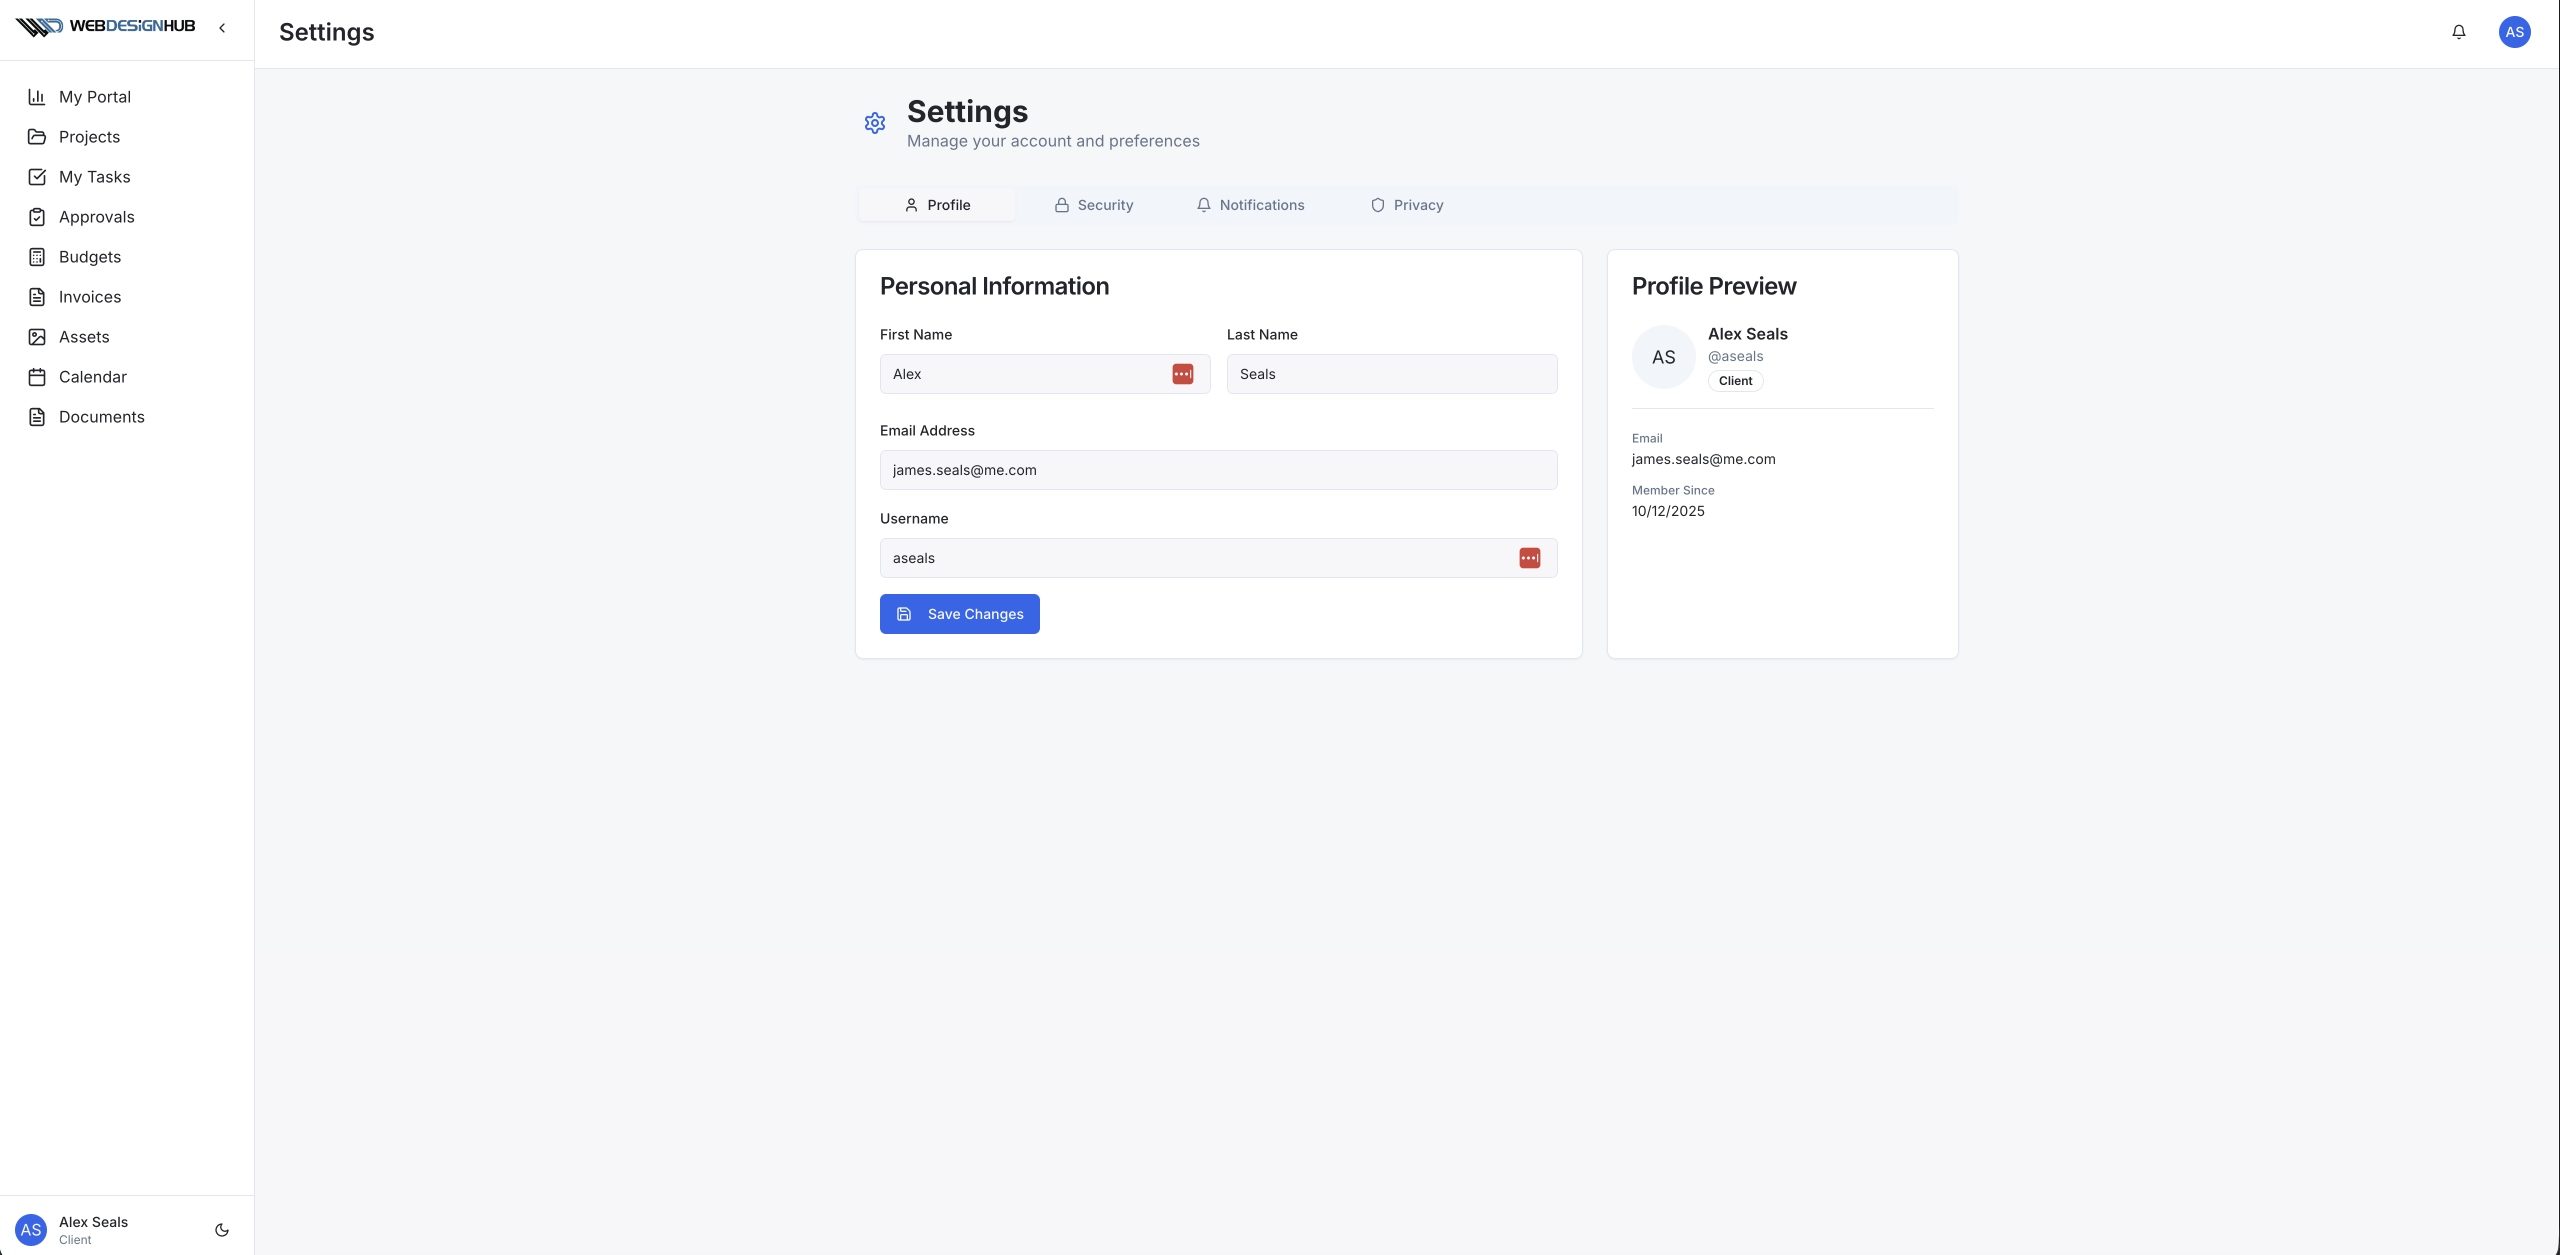Viewport: 2560px width, 1255px height.
Task: Click into the Email Address field
Action: pyautogui.click(x=1217, y=470)
